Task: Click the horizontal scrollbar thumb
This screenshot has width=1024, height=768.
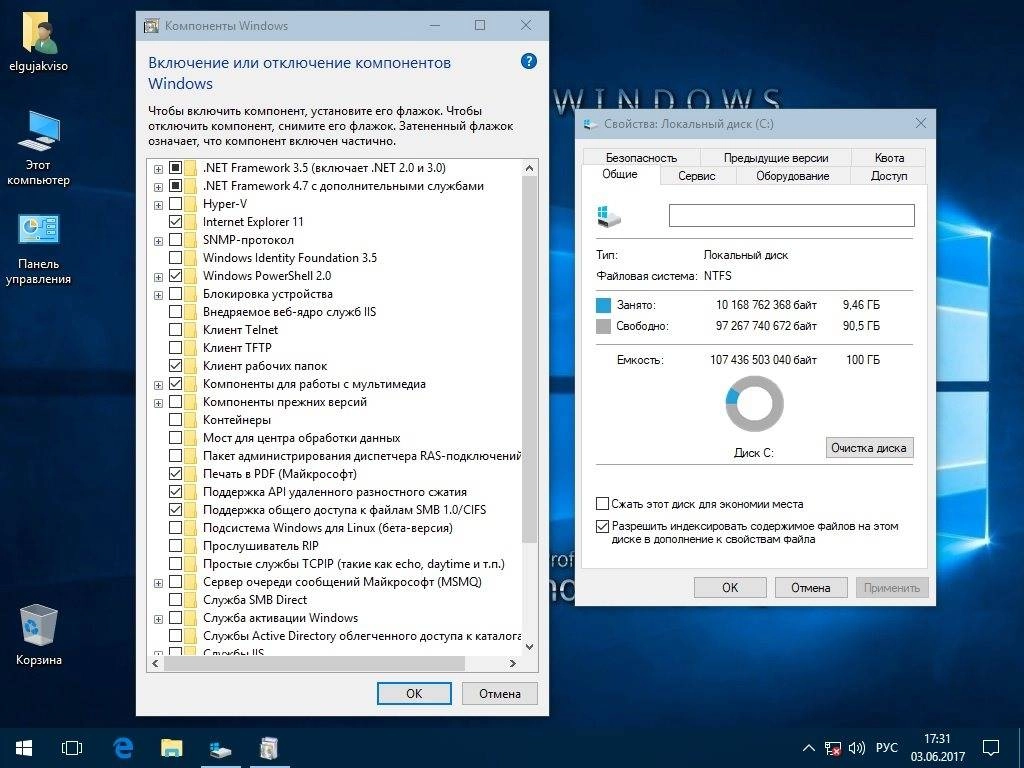Action: pyautogui.click(x=314, y=664)
